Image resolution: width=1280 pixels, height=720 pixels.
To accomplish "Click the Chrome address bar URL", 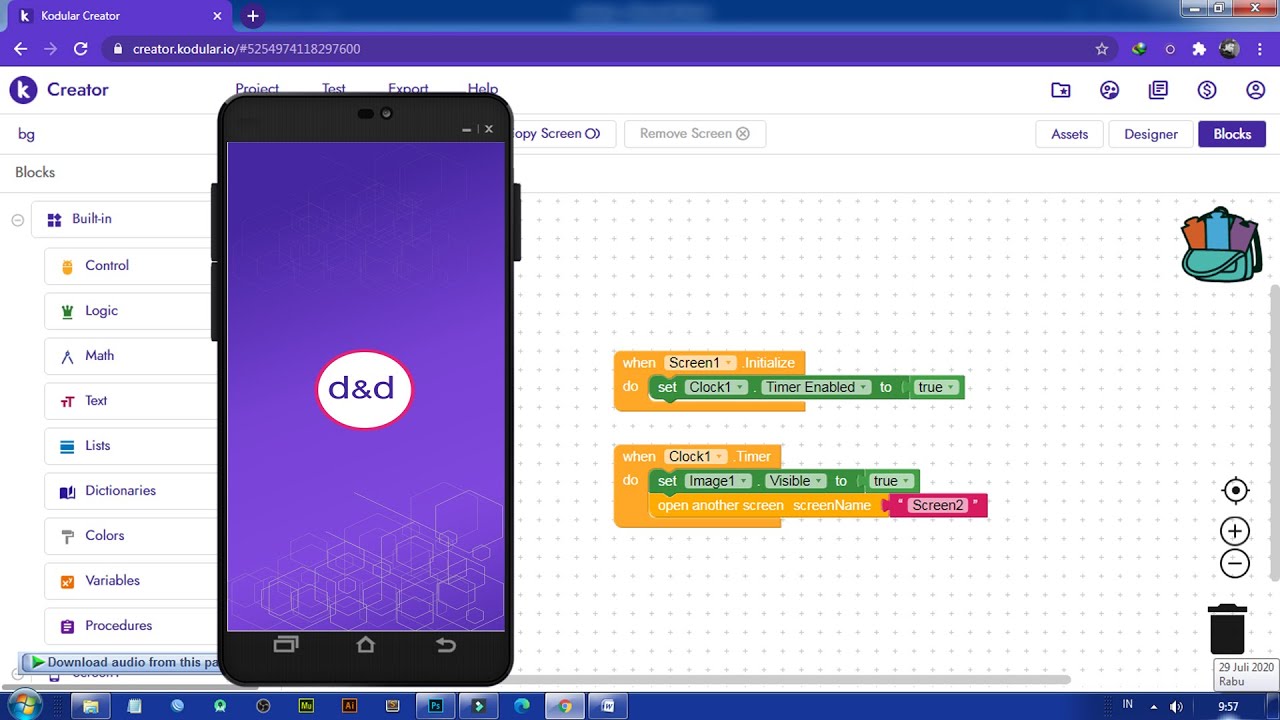I will (246, 49).
